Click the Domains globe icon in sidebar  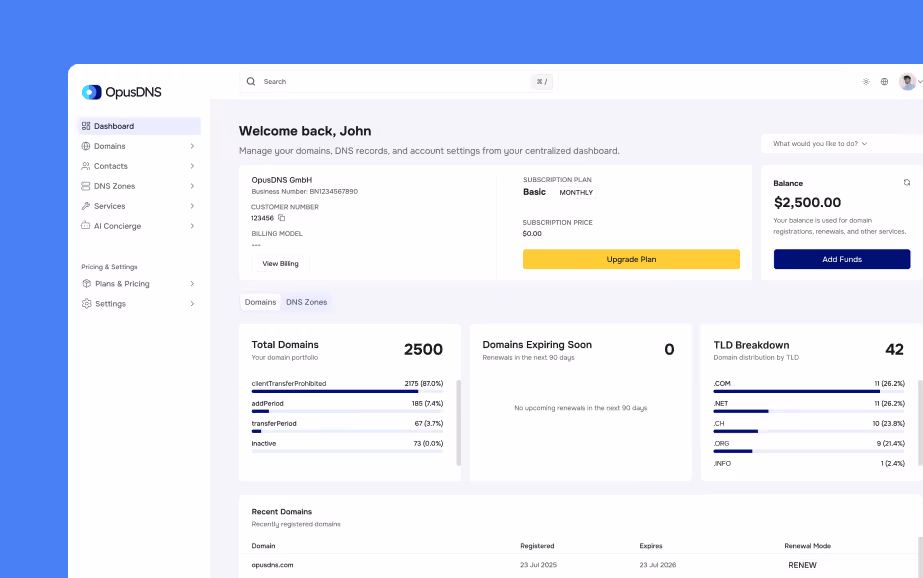86,146
